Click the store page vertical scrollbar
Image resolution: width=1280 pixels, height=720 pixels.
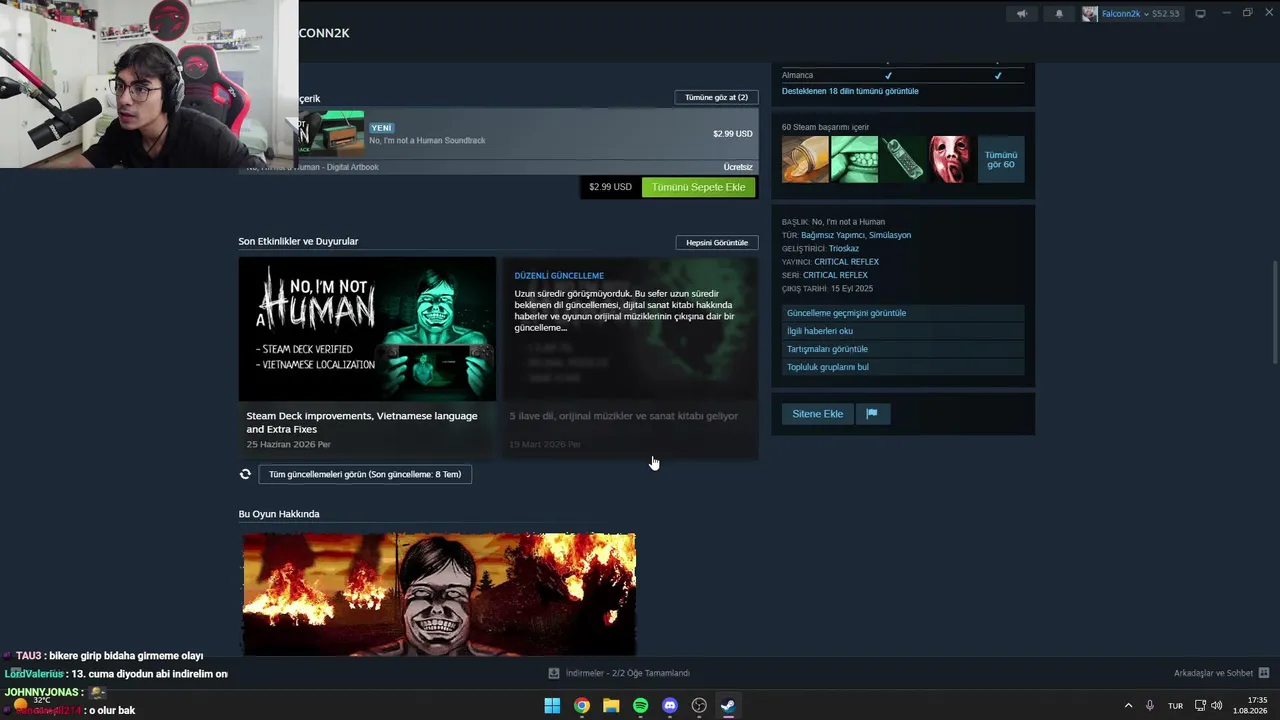click(x=1274, y=312)
